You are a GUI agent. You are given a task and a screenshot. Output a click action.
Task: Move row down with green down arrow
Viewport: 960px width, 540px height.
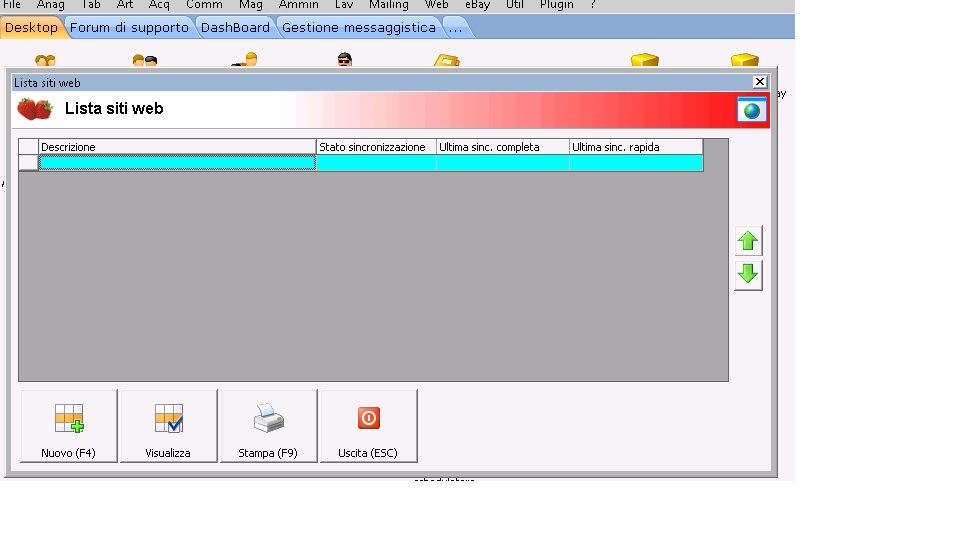(748, 275)
